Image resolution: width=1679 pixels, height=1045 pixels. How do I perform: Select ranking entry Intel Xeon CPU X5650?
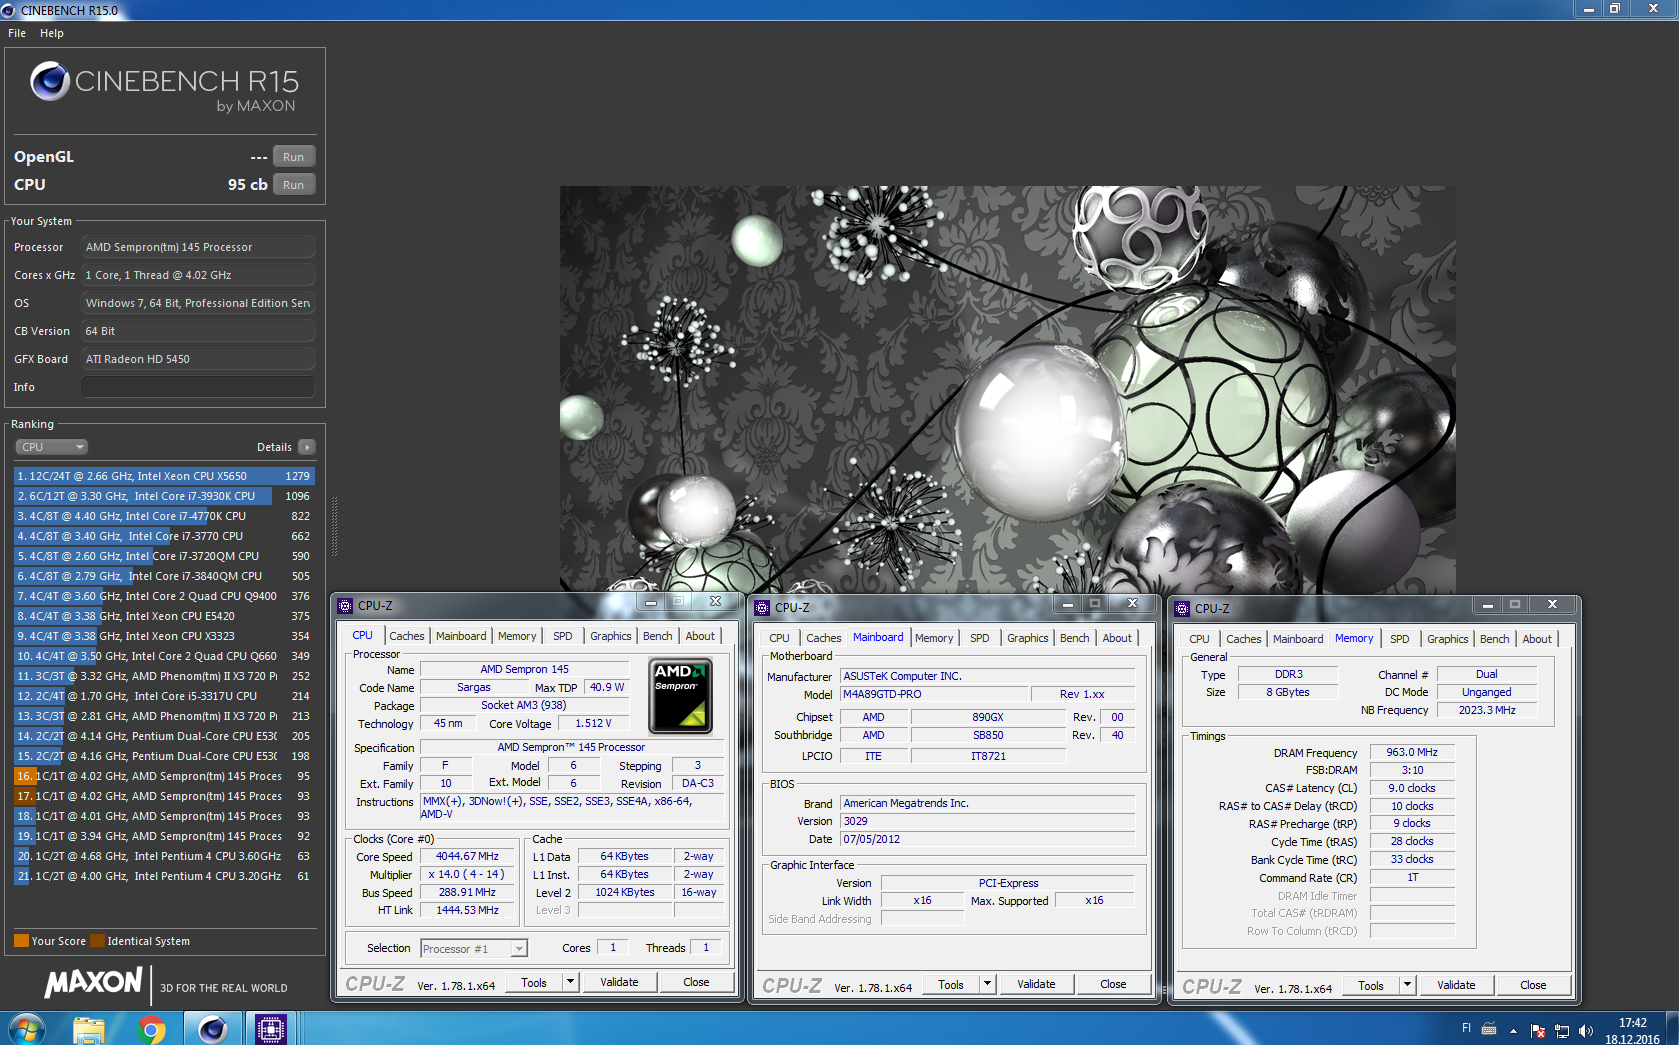click(164, 476)
